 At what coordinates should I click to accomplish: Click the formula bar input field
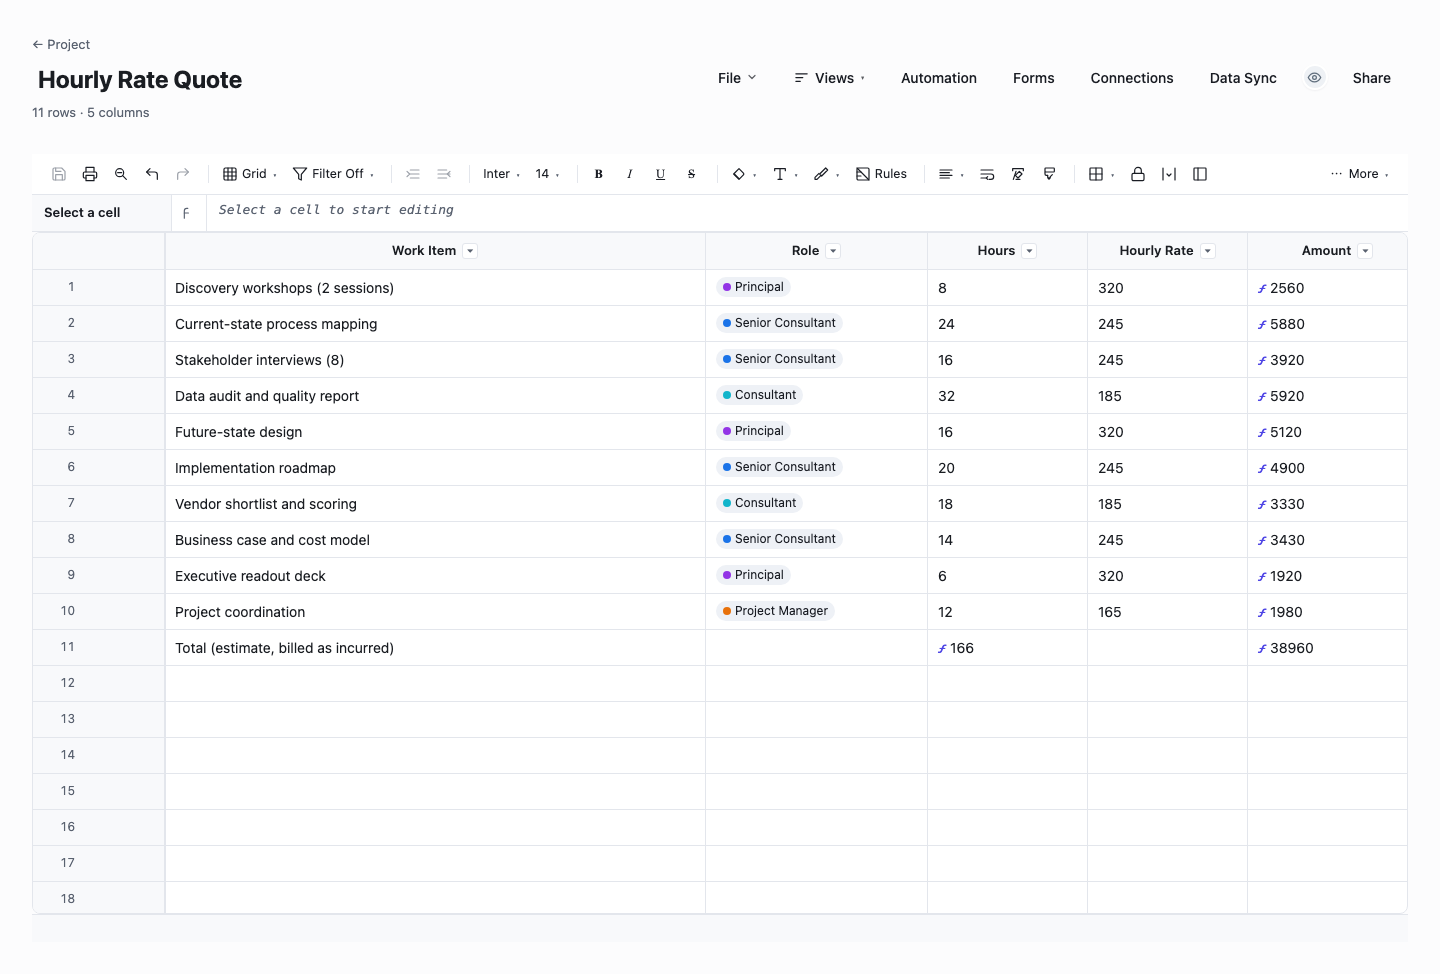(806, 211)
